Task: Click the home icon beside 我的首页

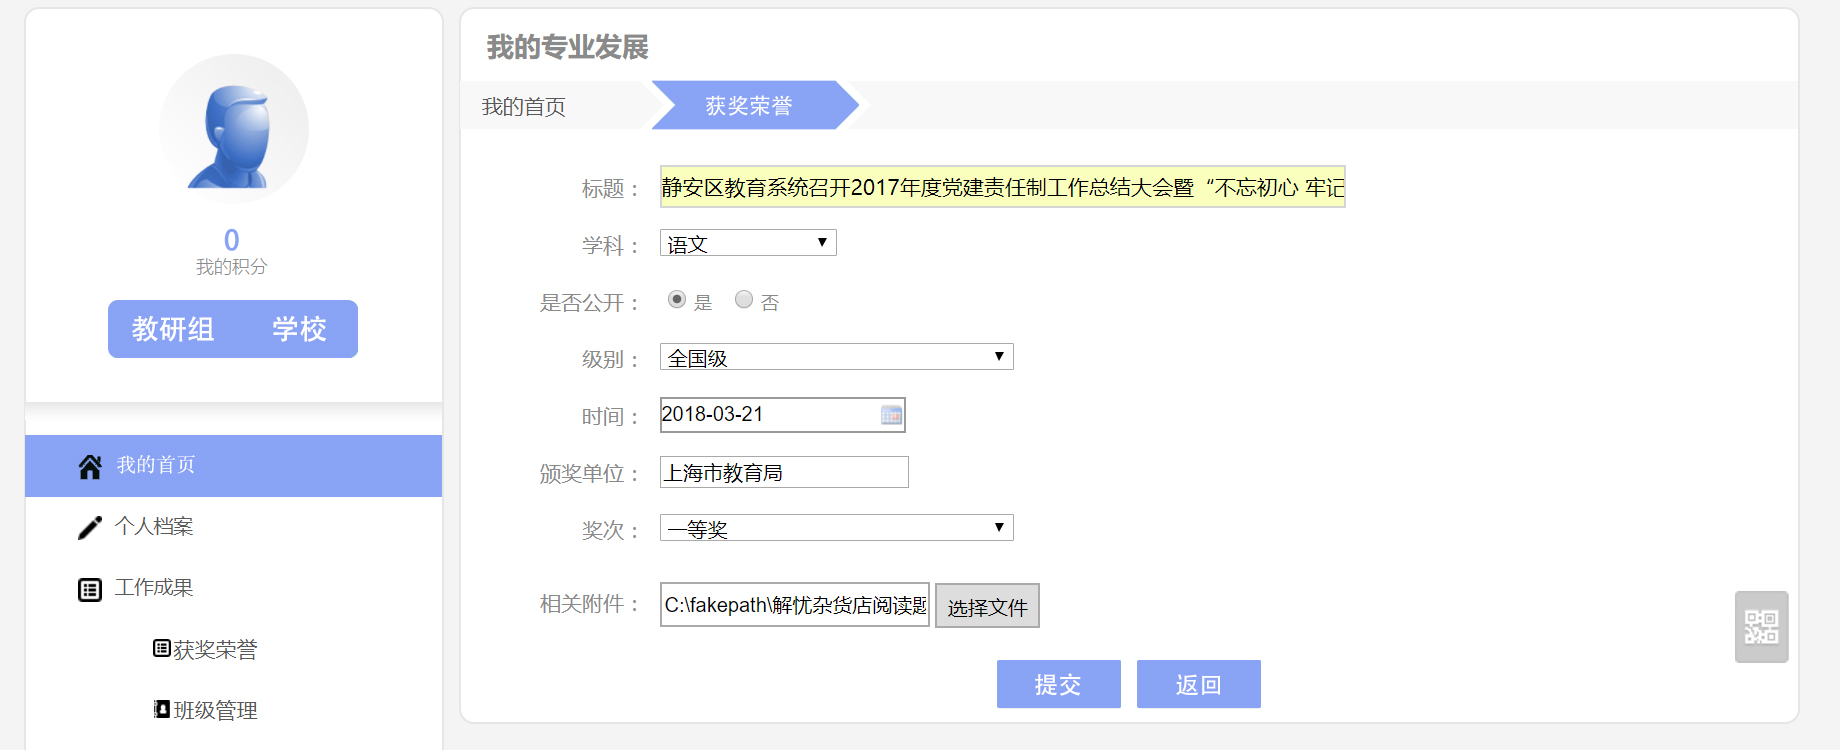Action: [x=90, y=467]
